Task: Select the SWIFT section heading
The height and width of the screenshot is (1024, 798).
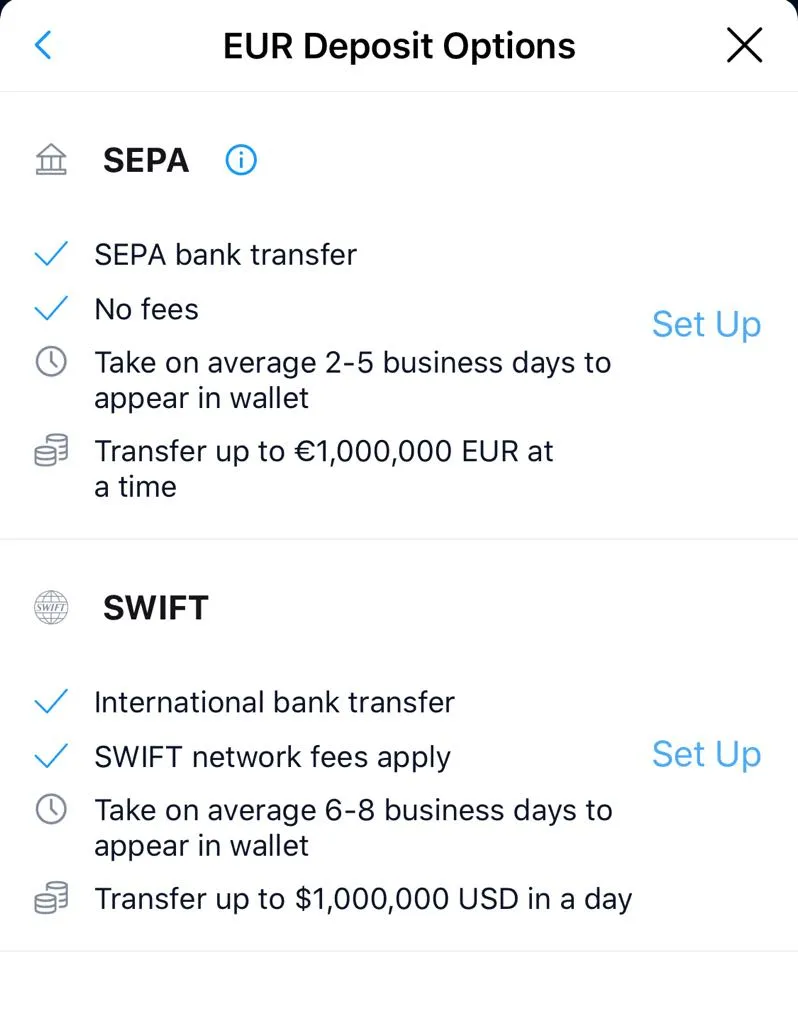Action: (155, 608)
